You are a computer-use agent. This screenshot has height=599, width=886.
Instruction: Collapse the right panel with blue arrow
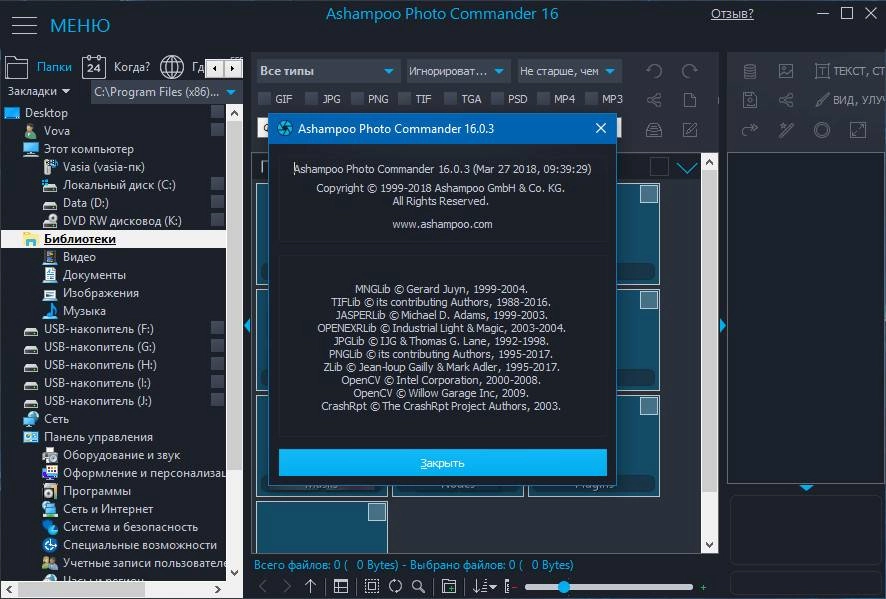point(723,325)
